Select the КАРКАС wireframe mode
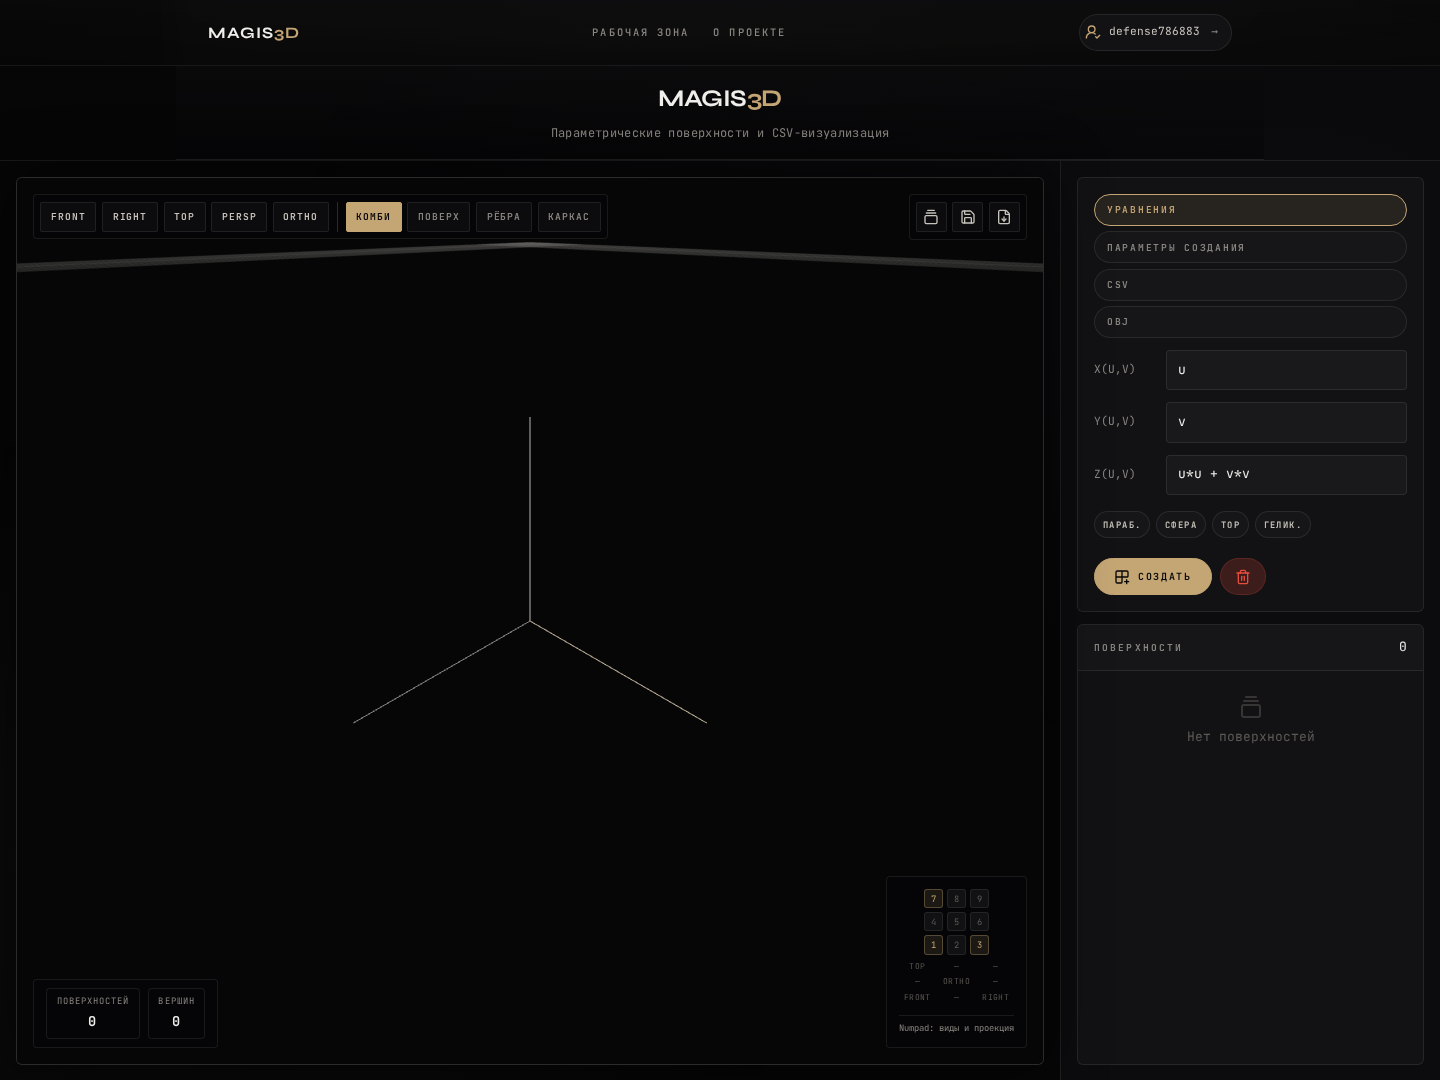The width and height of the screenshot is (1440, 1080). [x=569, y=217]
